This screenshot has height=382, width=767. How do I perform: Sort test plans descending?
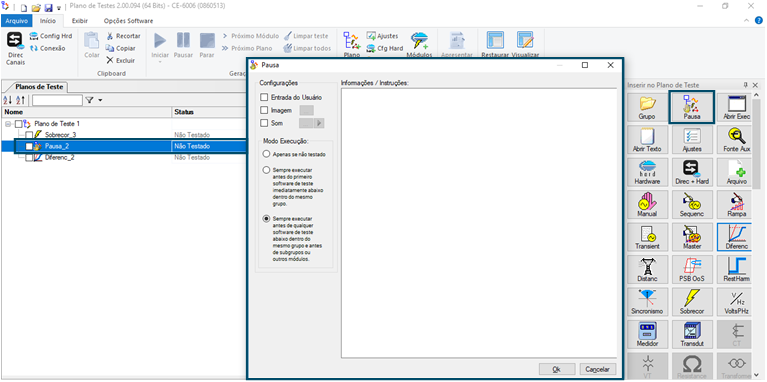pos(20,100)
